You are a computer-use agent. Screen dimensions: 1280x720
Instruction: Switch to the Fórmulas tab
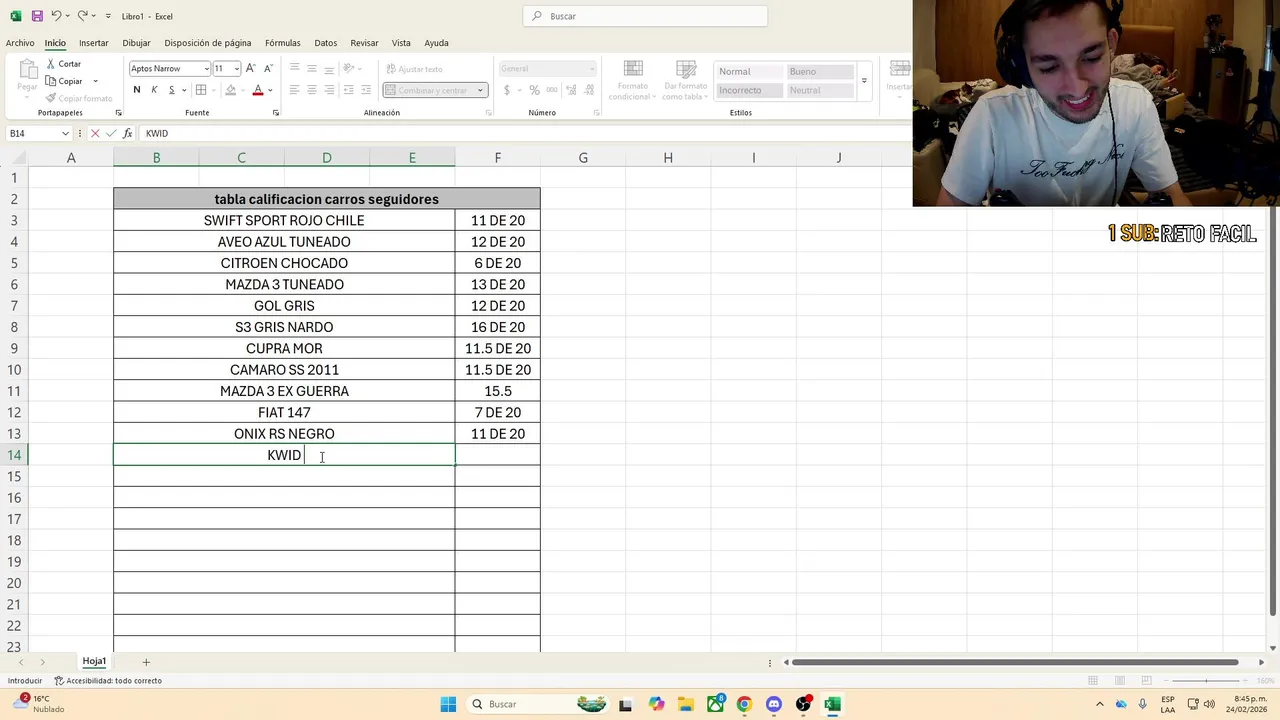click(x=283, y=43)
